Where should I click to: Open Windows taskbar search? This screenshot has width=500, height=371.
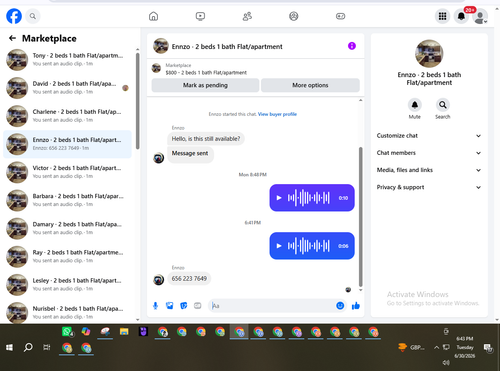tap(28, 348)
